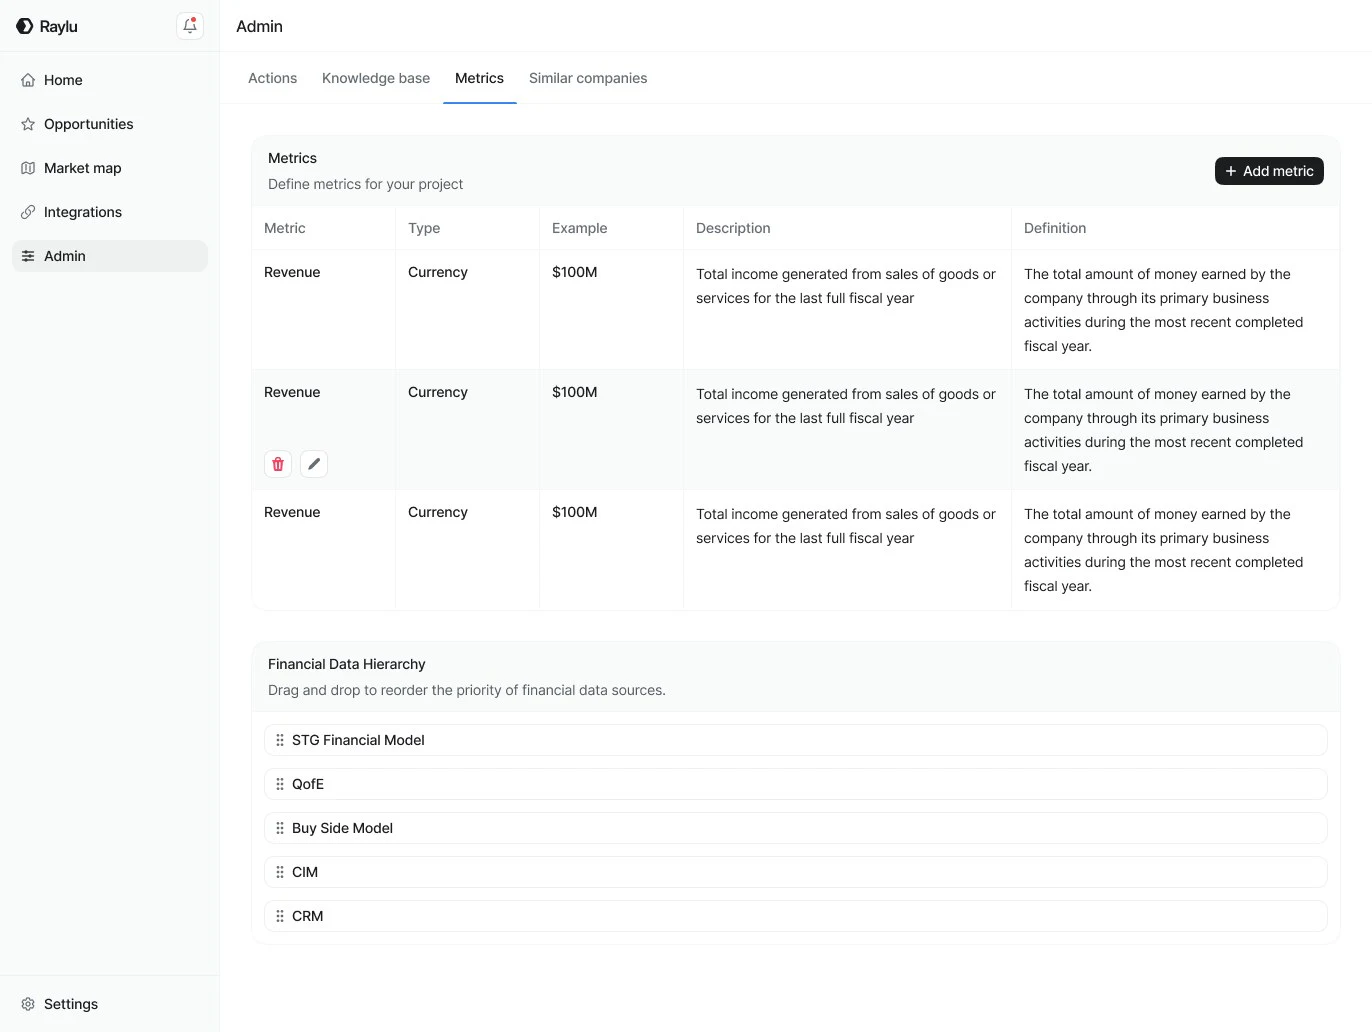This screenshot has height=1032, width=1372.
Task: Click the Add metric button
Action: click(1269, 171)
